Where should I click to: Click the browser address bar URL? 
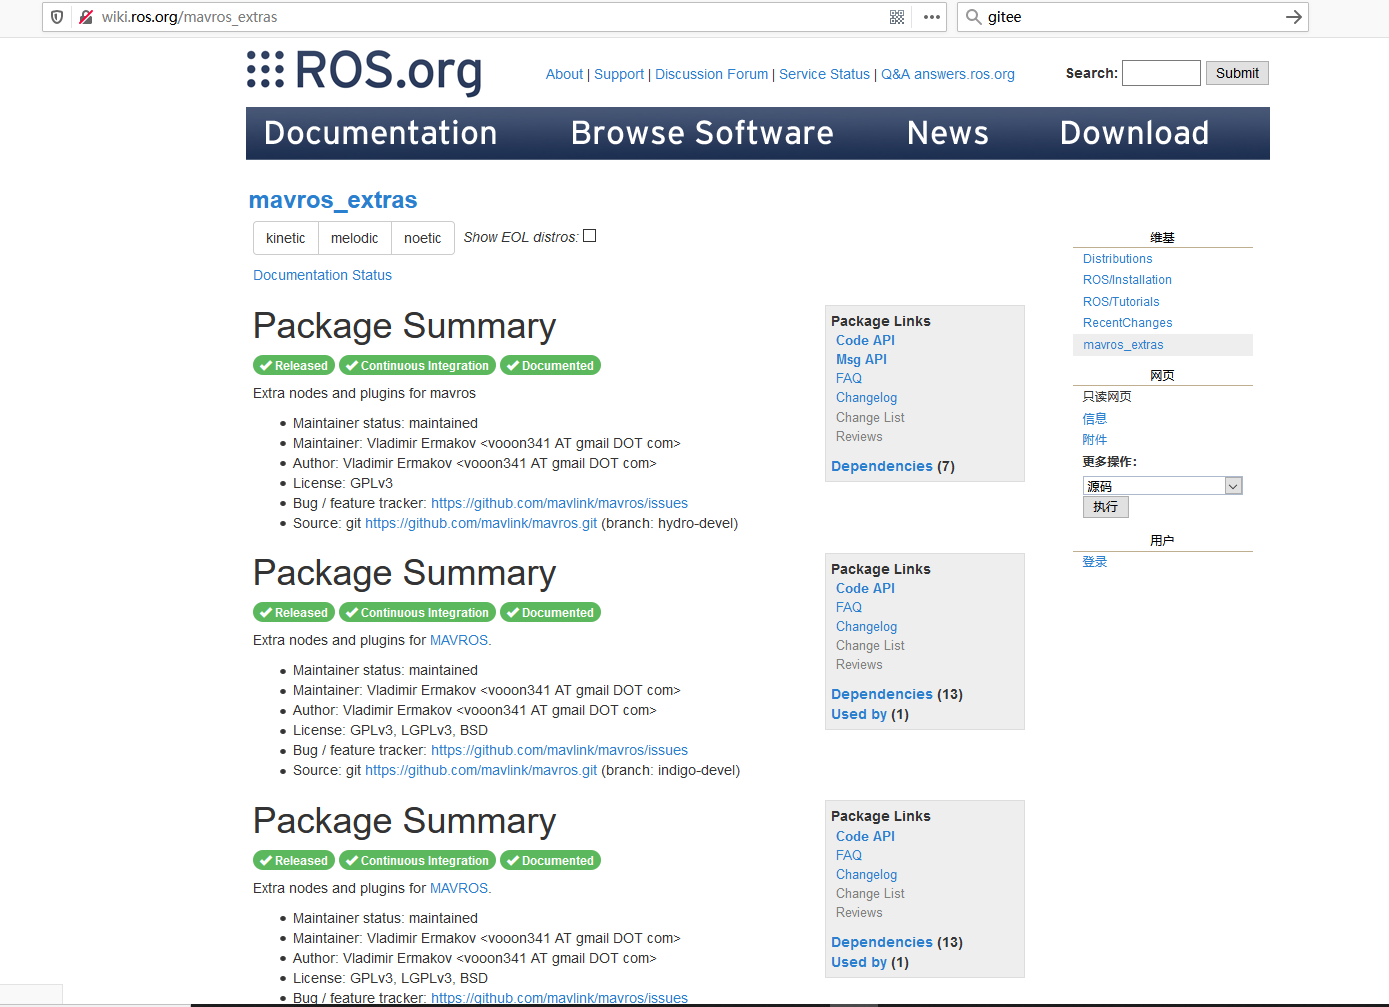190,17
